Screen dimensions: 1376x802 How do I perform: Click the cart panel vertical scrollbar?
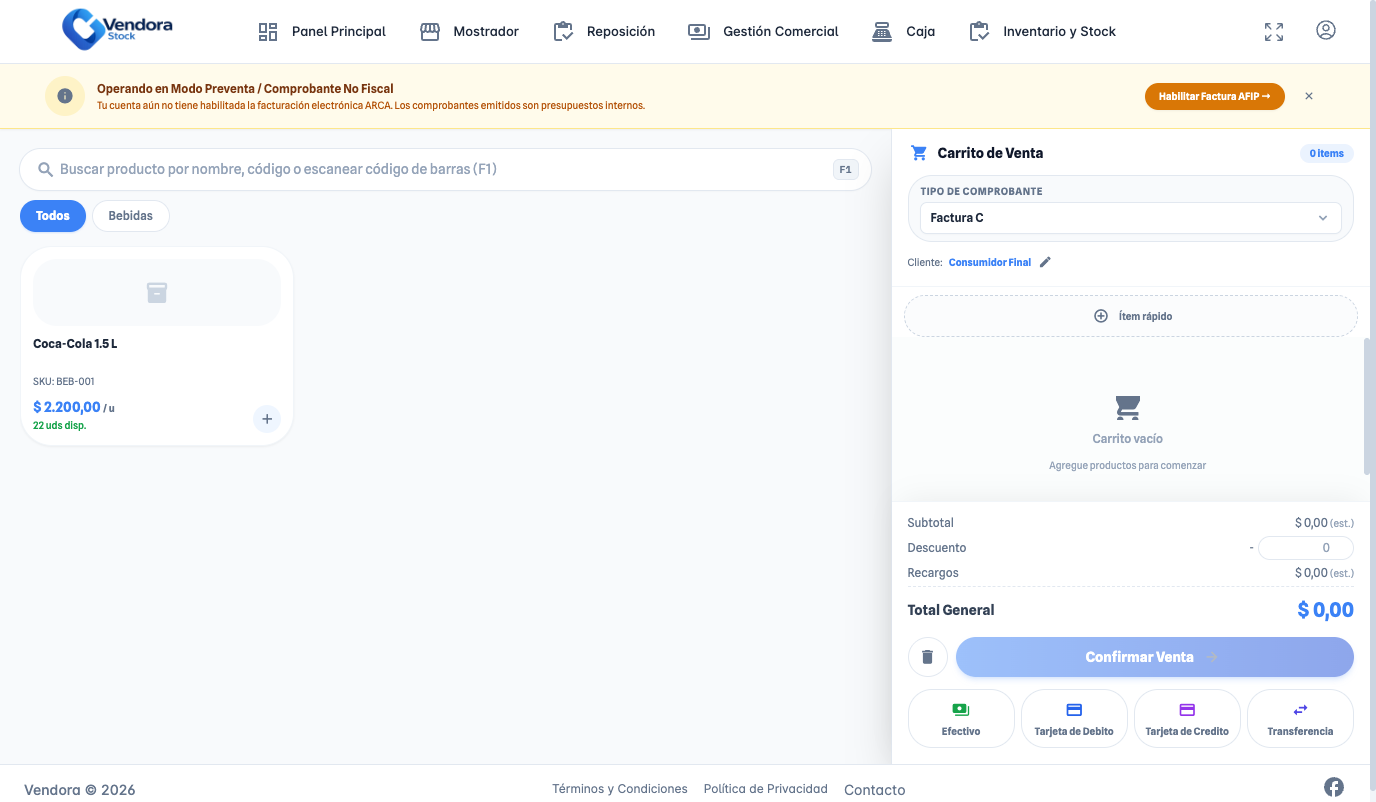(x=1367, y=406)
